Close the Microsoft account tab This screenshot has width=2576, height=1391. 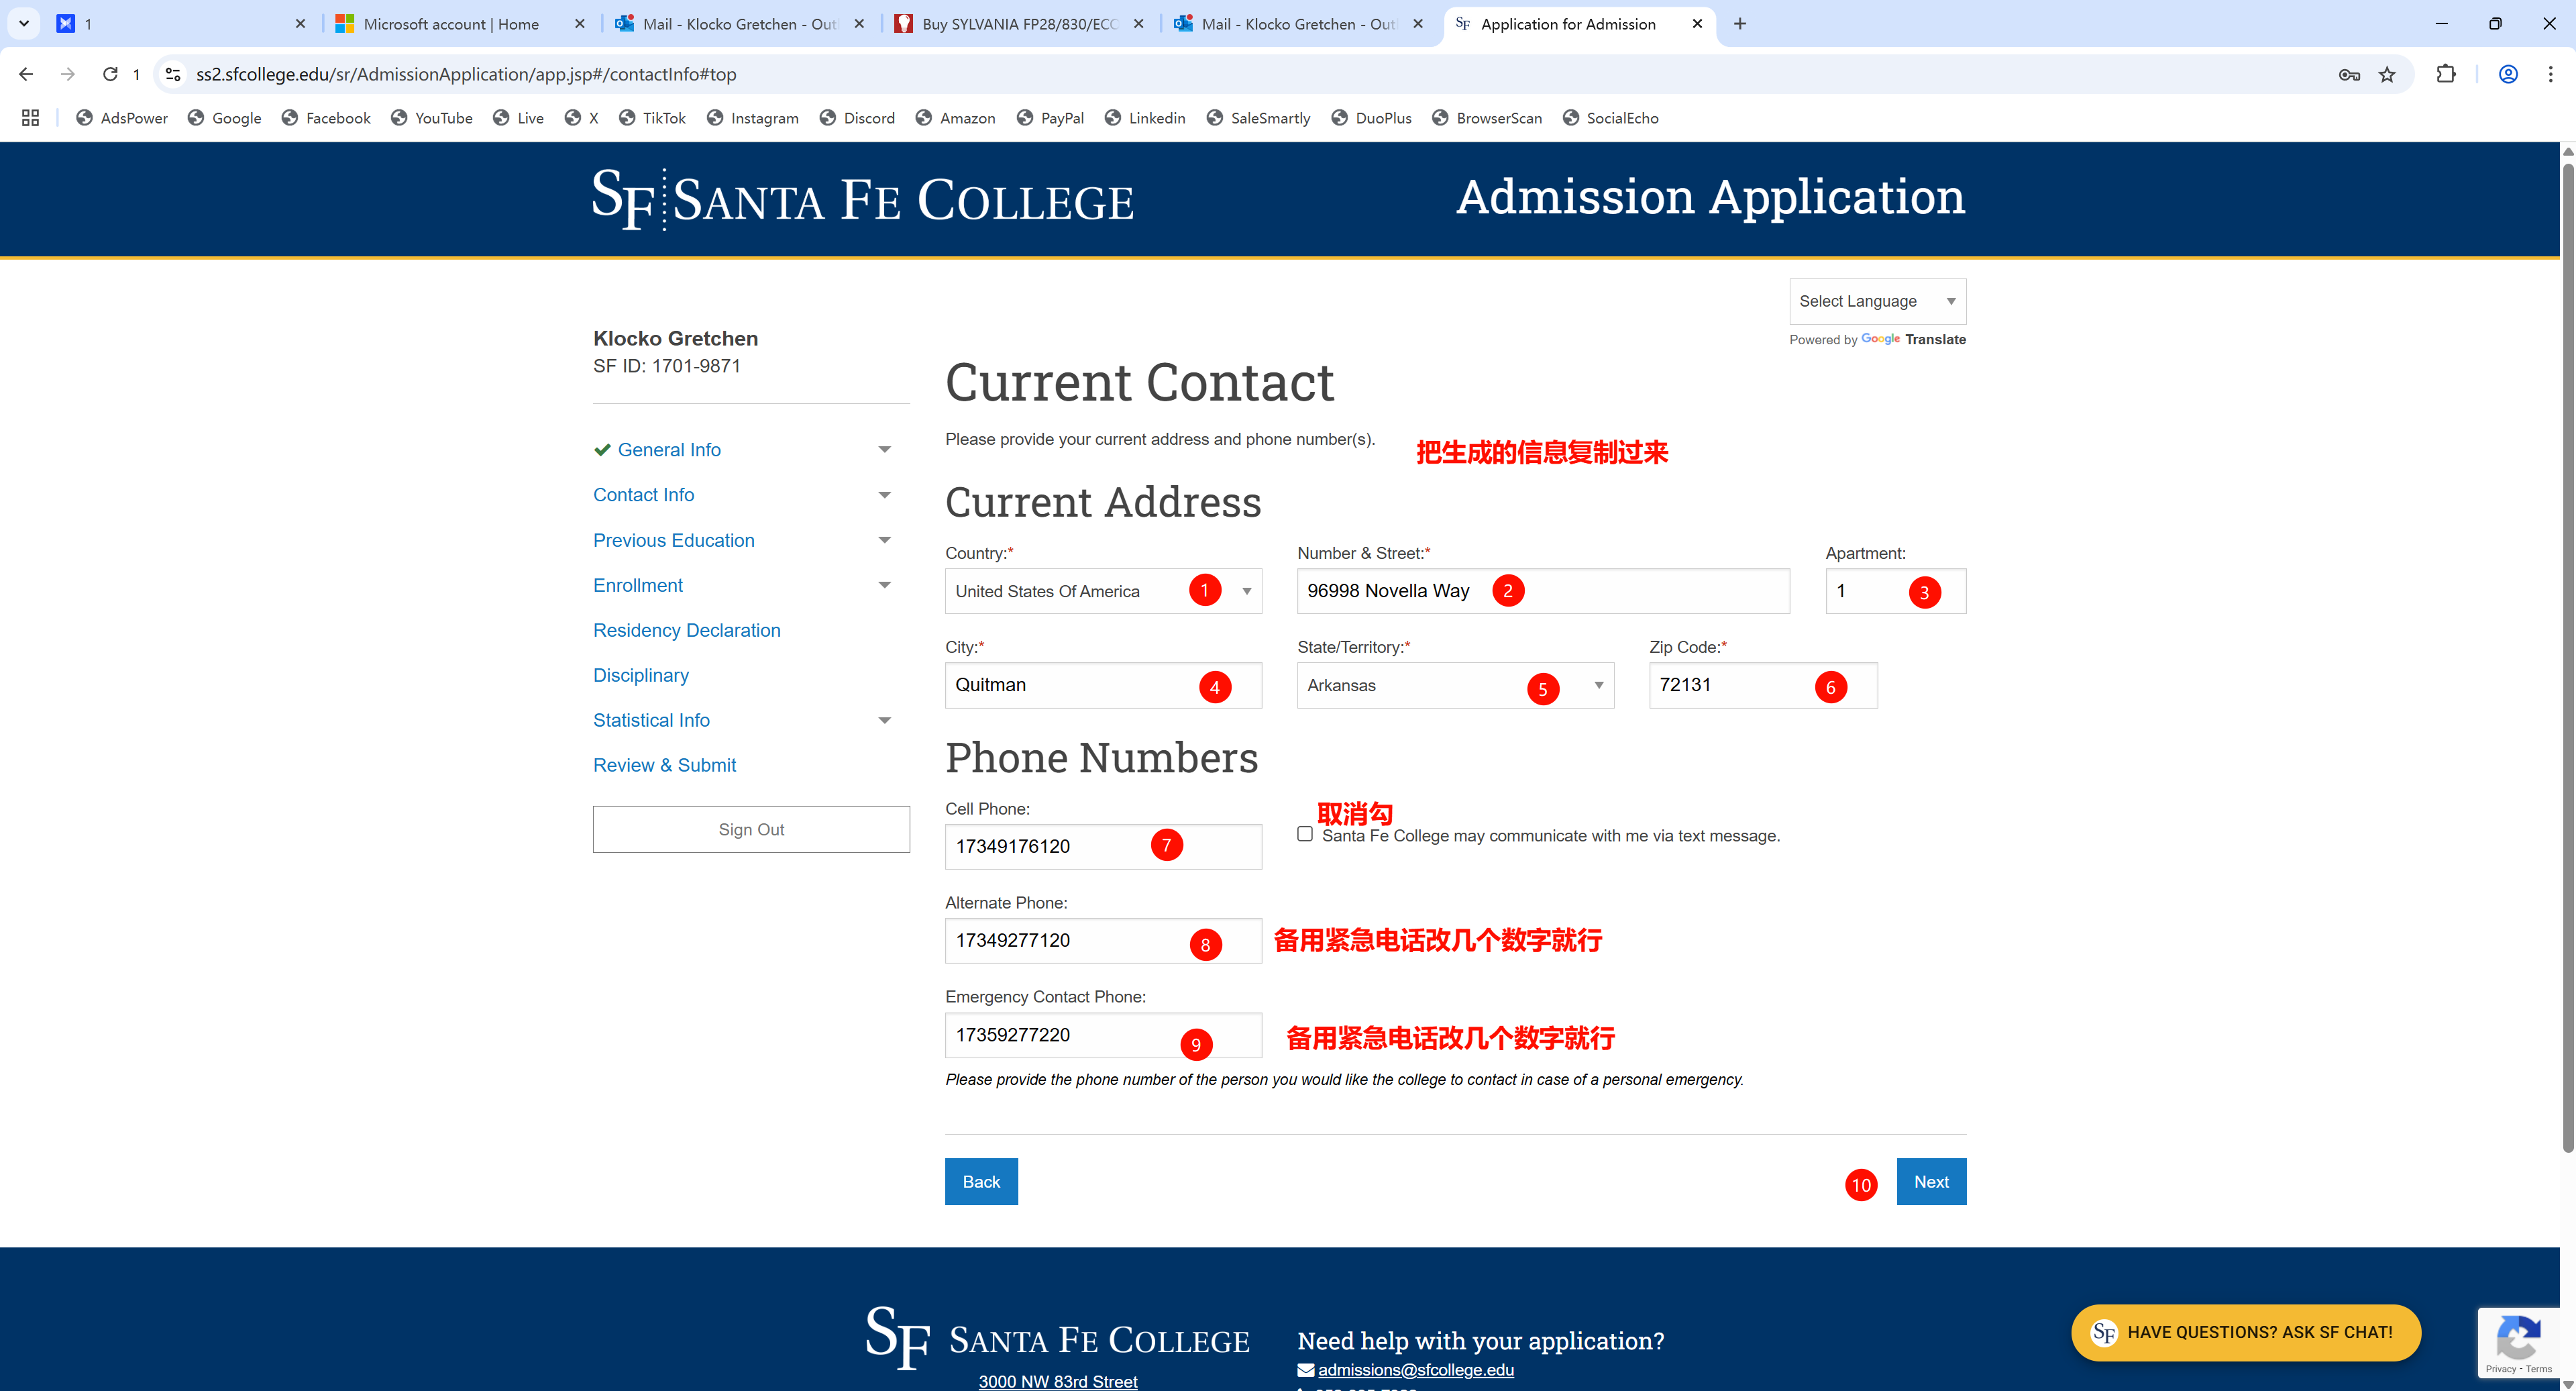tap(579, 24)
